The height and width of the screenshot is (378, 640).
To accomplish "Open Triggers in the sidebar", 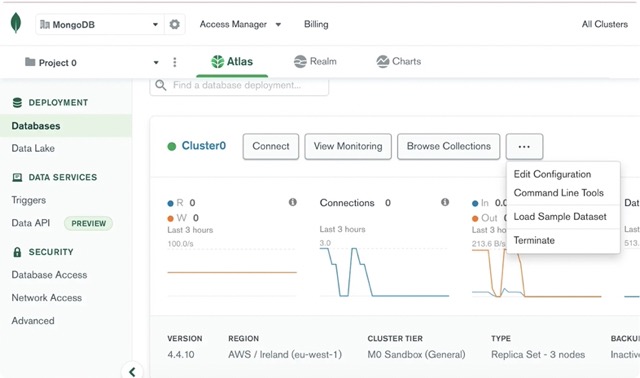I will point(29,200).
